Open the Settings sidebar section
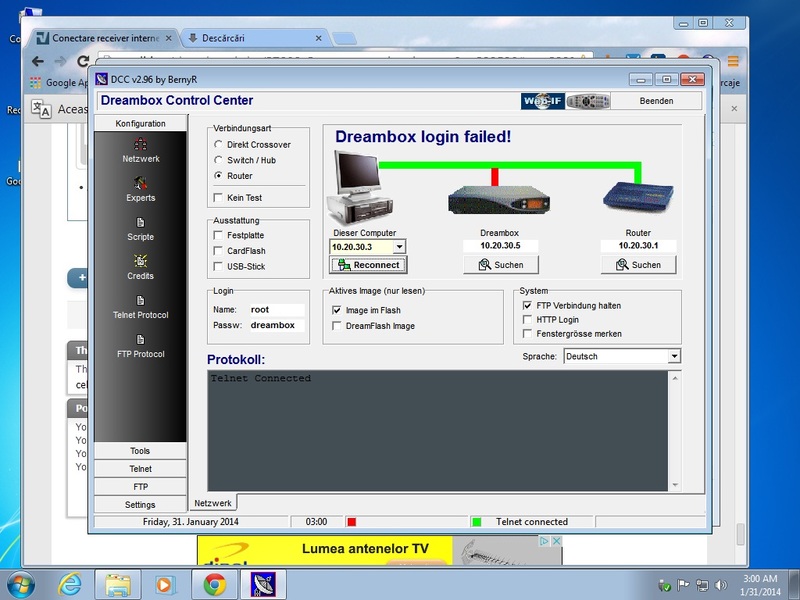This screenshot has height=600, width=800. [x=140, y=505]
